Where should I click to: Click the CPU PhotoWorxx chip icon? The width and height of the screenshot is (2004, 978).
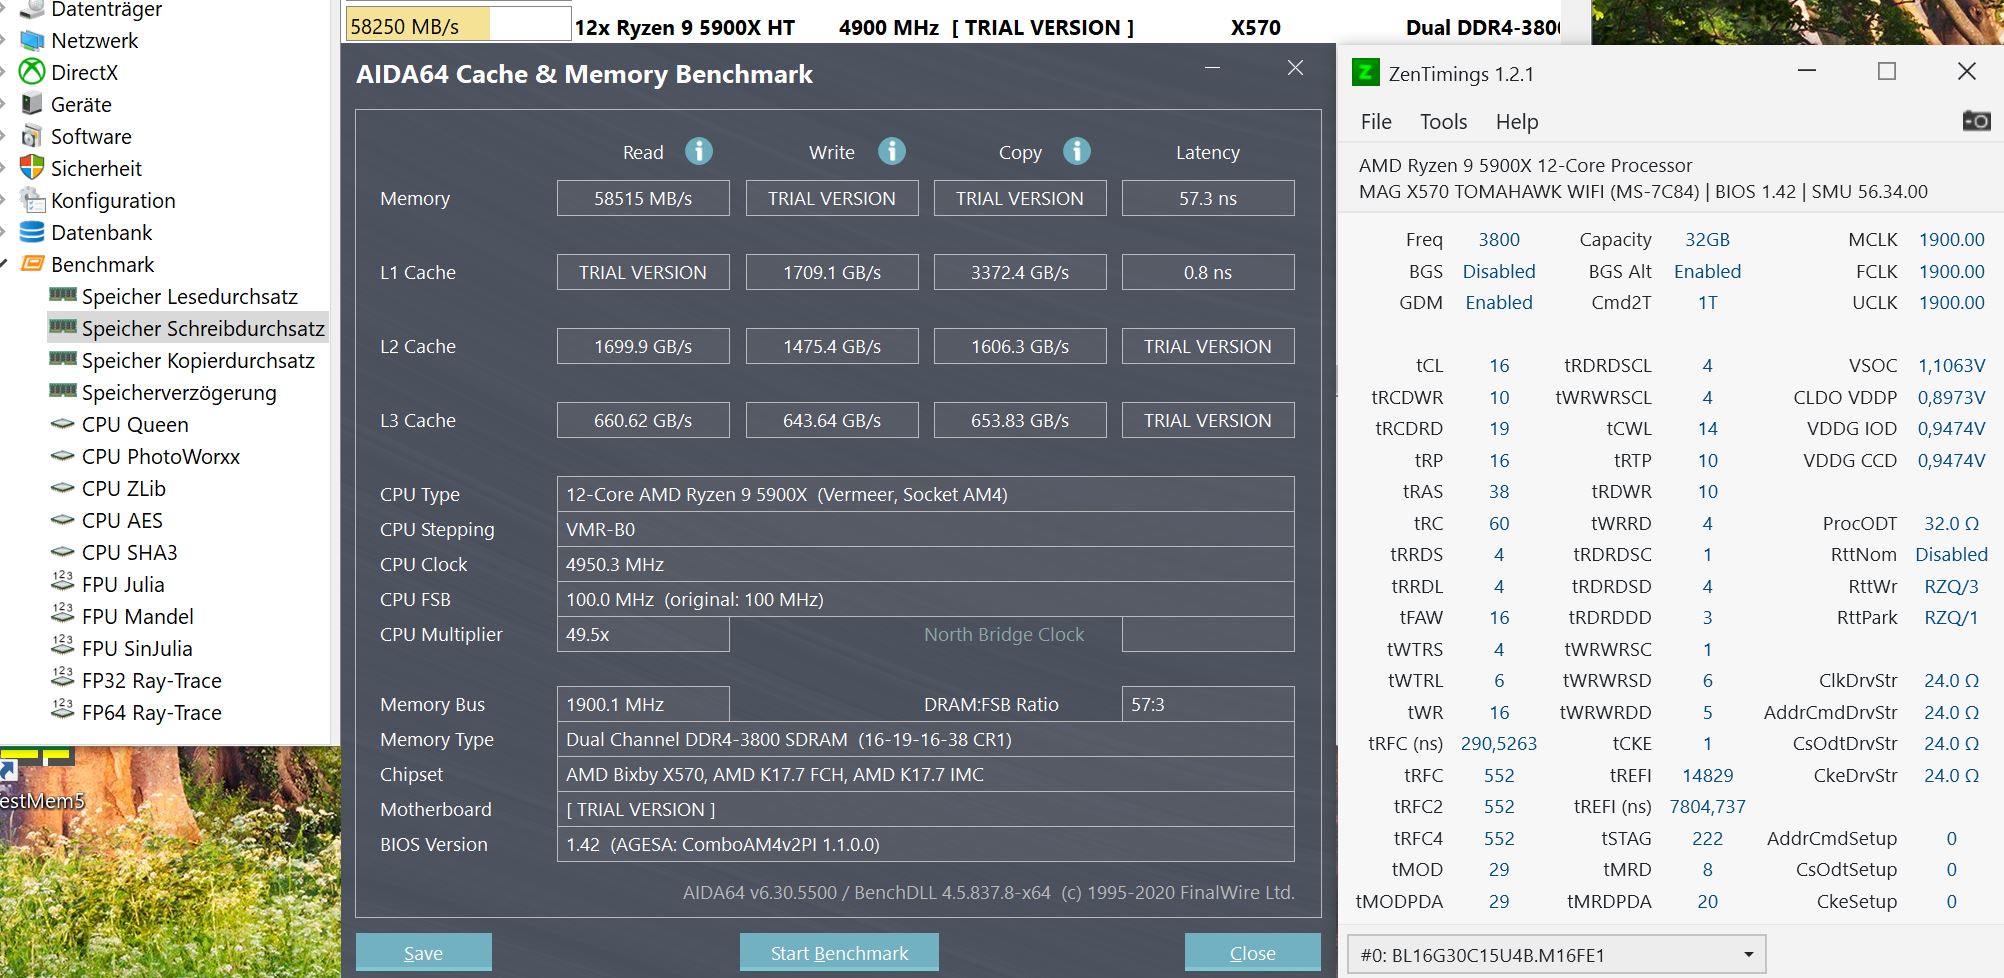(x=63, y=456)
